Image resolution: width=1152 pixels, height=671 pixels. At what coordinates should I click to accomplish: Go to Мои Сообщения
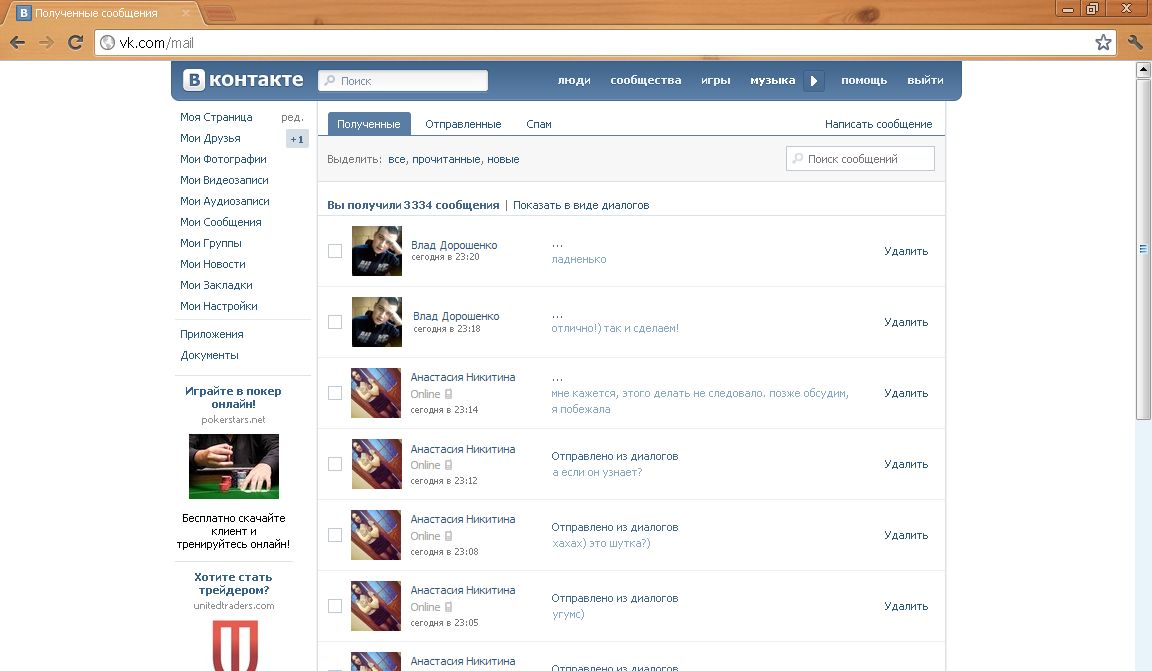[x=220, y=222]
